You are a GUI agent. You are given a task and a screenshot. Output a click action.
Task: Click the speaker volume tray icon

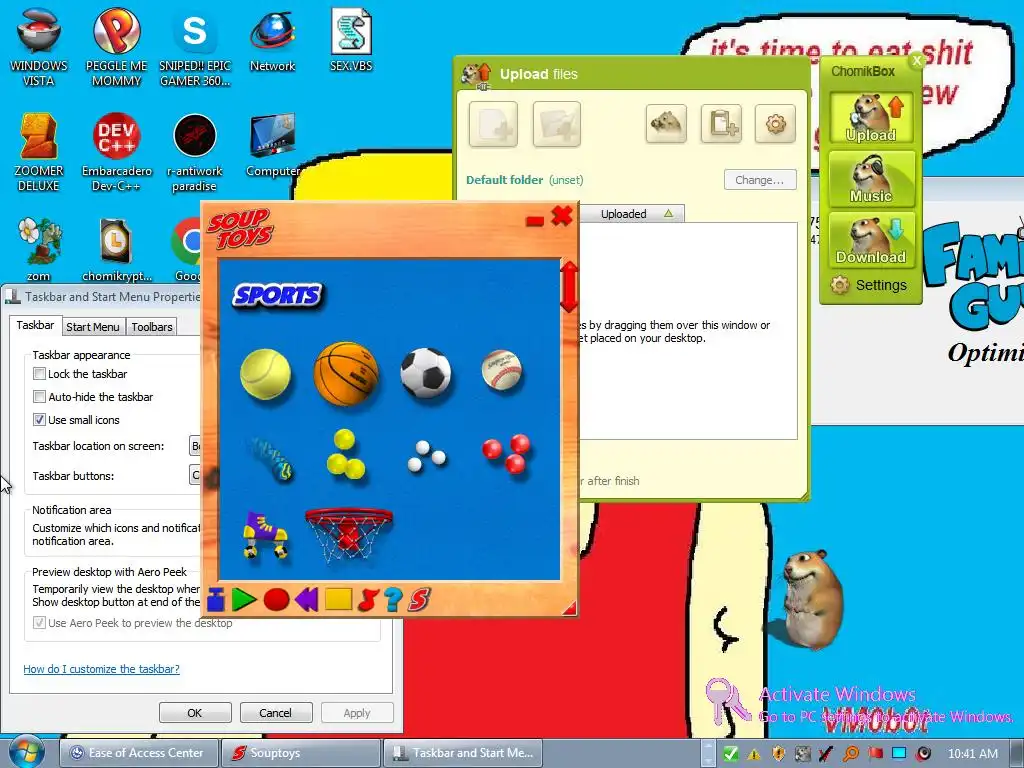(x=923, y=754)
